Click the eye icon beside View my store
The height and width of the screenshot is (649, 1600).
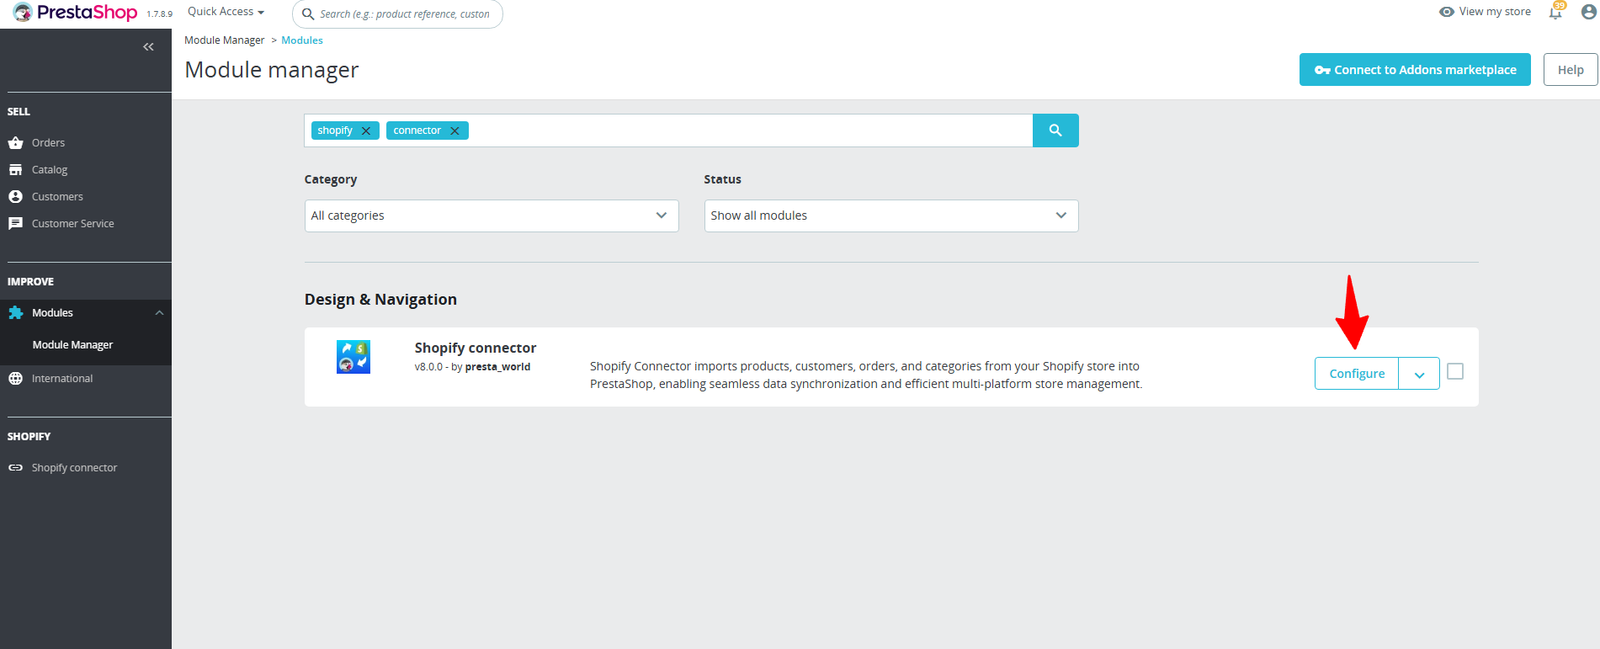[1446, 12]
